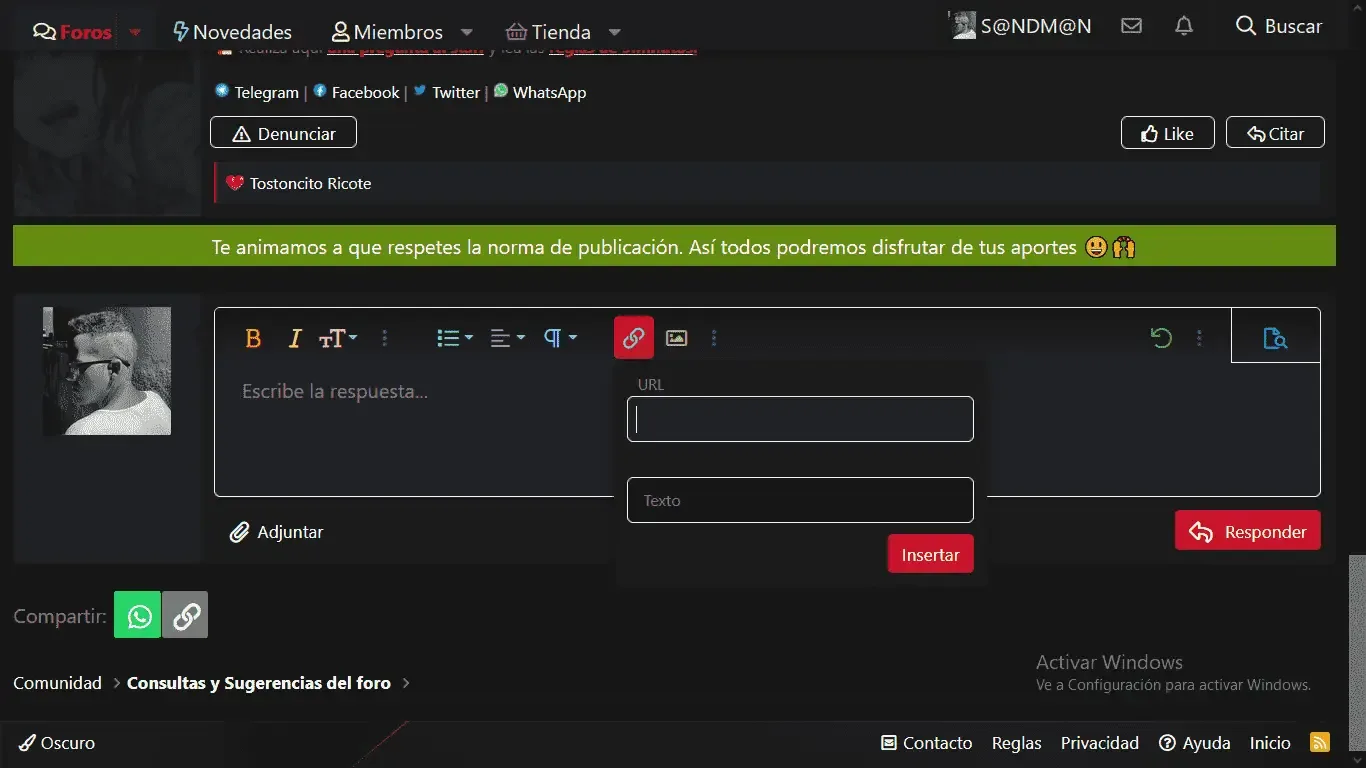
Task: Expand the Foros dropdown arrow
Action: pyautogui.click(x=136, y=32)
